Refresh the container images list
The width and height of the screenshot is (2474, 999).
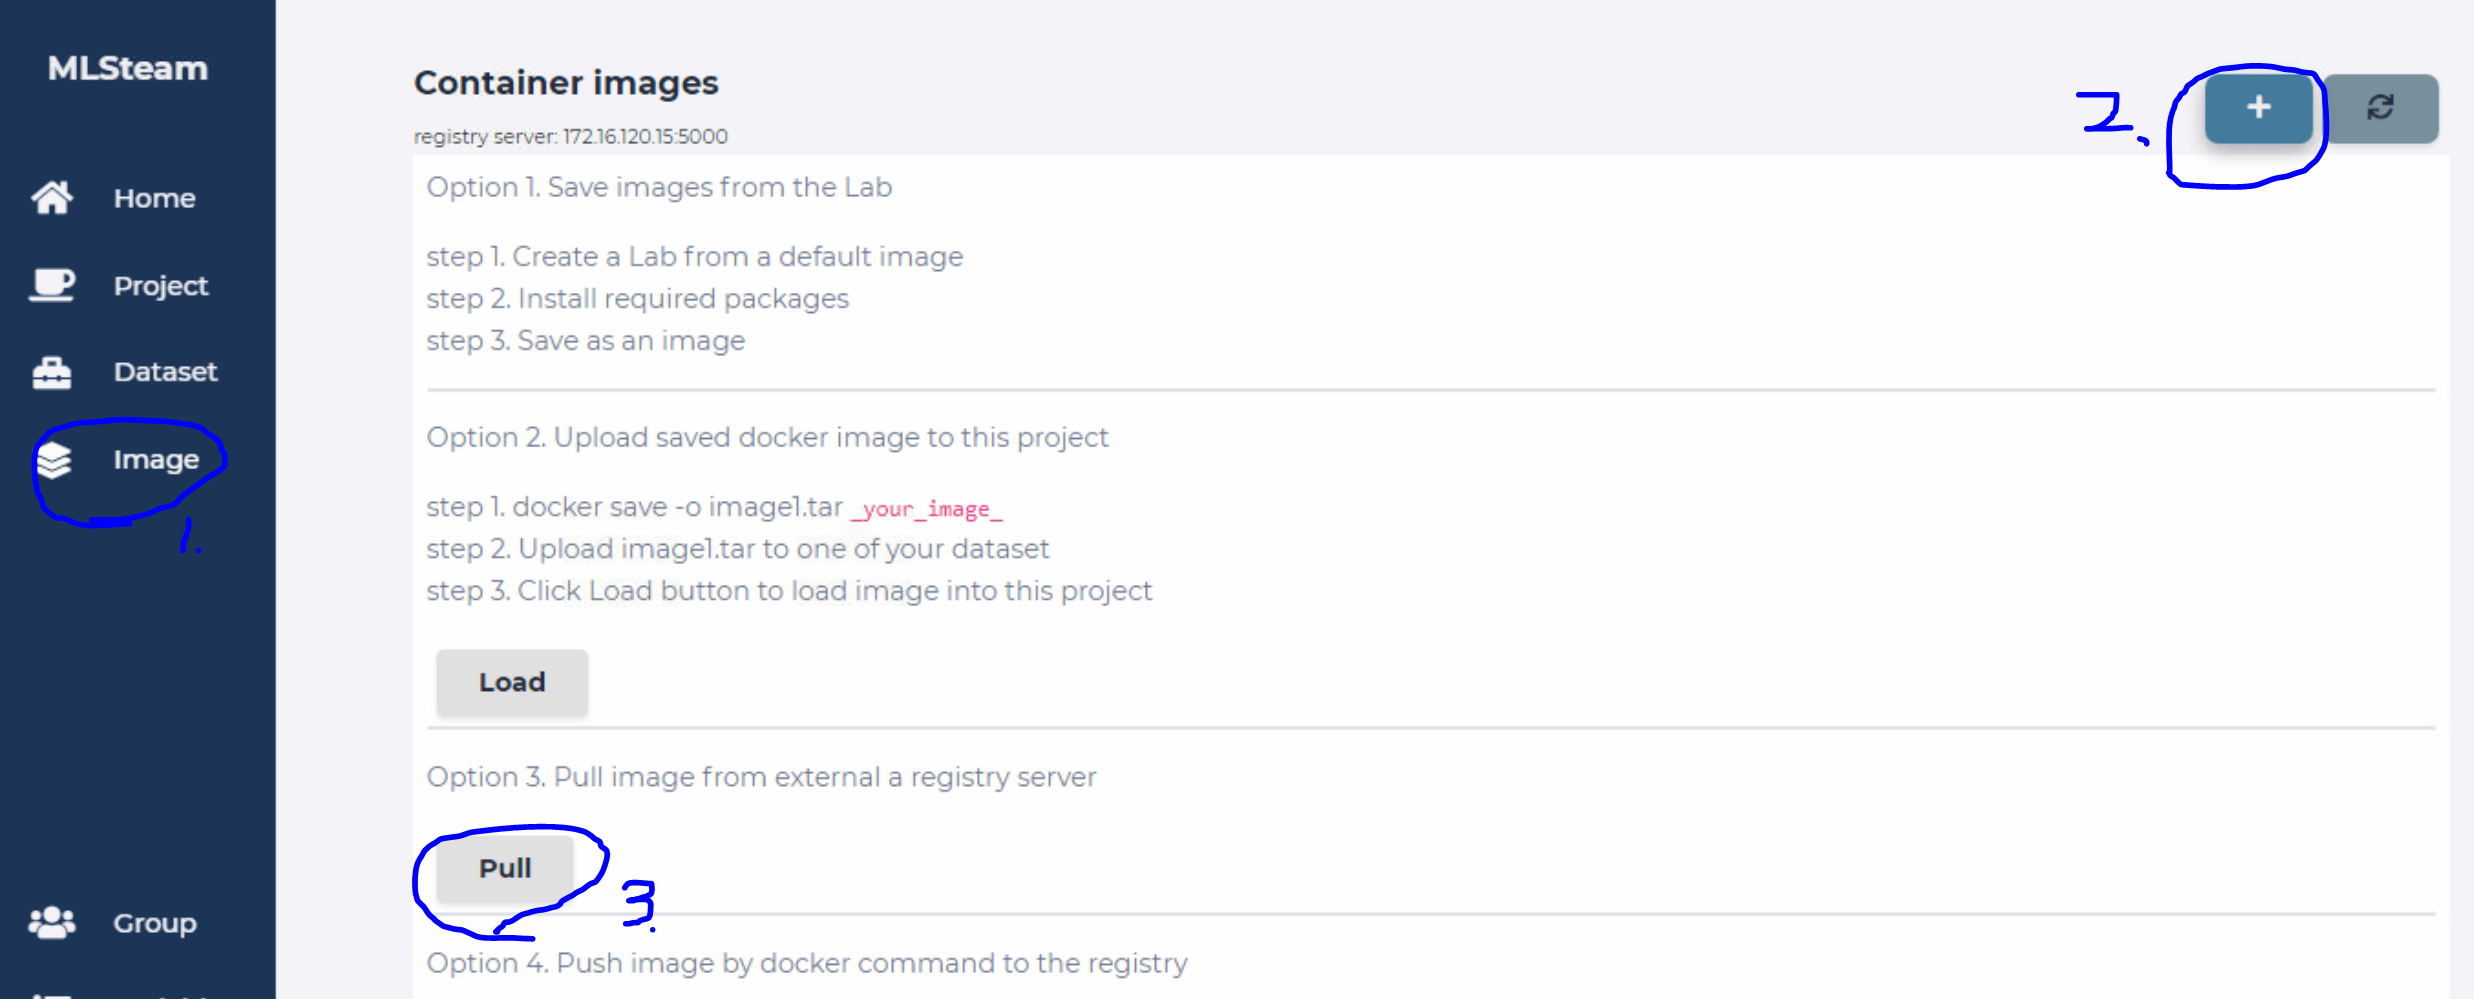(x=2380, y=108)
